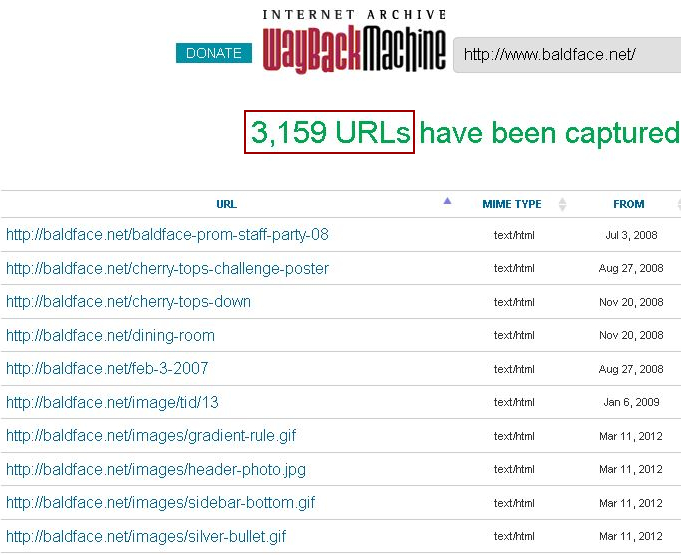Image resolution: width=681 pixels, height=555 pixels.
Task: Open silver-bullet.gif URL link
Action: pyautogui.click(x=146, y=536)
